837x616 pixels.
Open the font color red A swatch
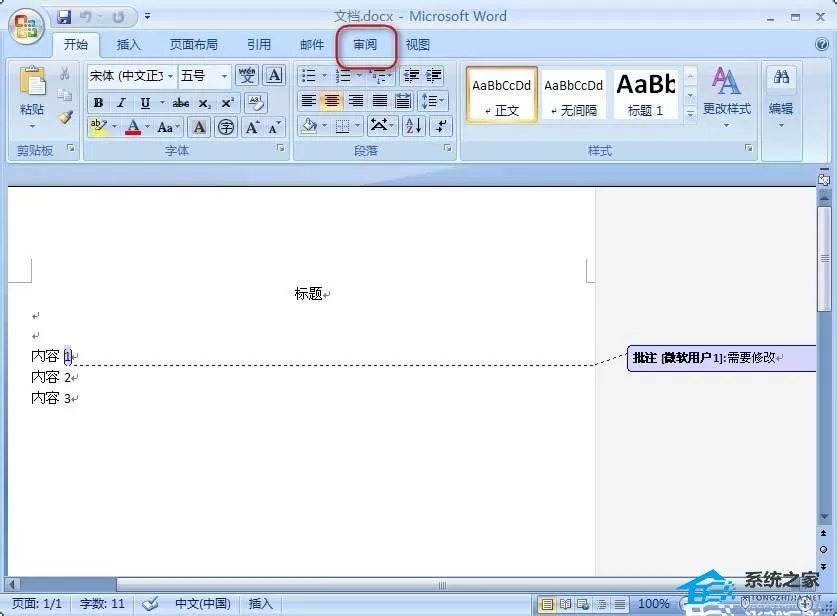click(133, 127)
